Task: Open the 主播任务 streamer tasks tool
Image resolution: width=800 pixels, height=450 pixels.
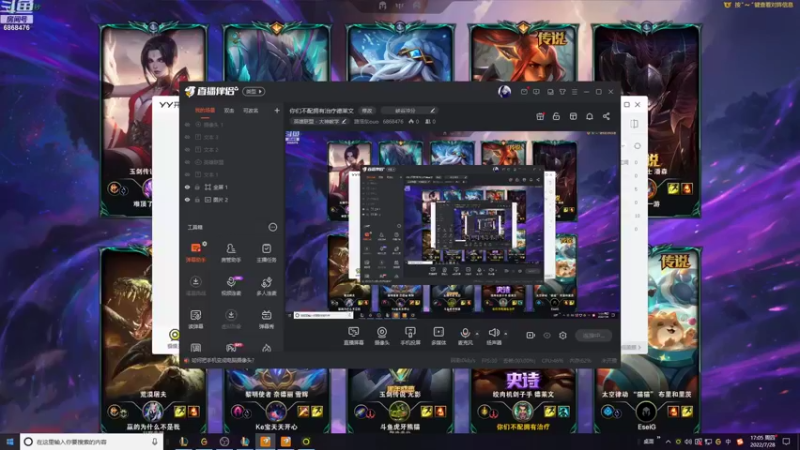Action: coord(266,252)
